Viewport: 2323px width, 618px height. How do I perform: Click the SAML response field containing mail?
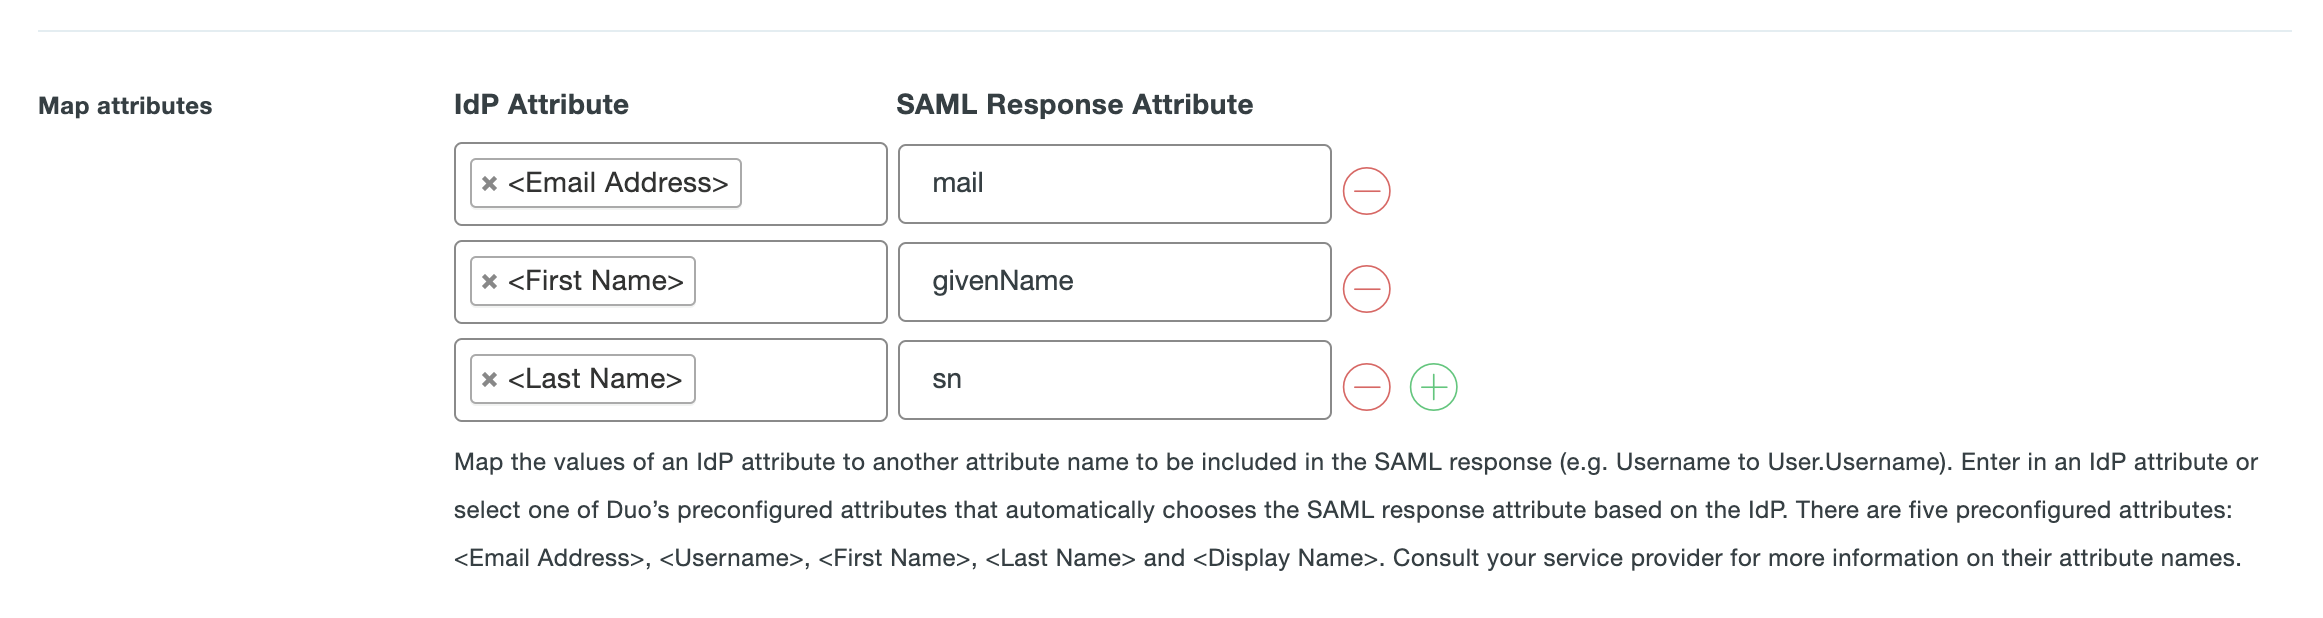[x=1114, y=184]
